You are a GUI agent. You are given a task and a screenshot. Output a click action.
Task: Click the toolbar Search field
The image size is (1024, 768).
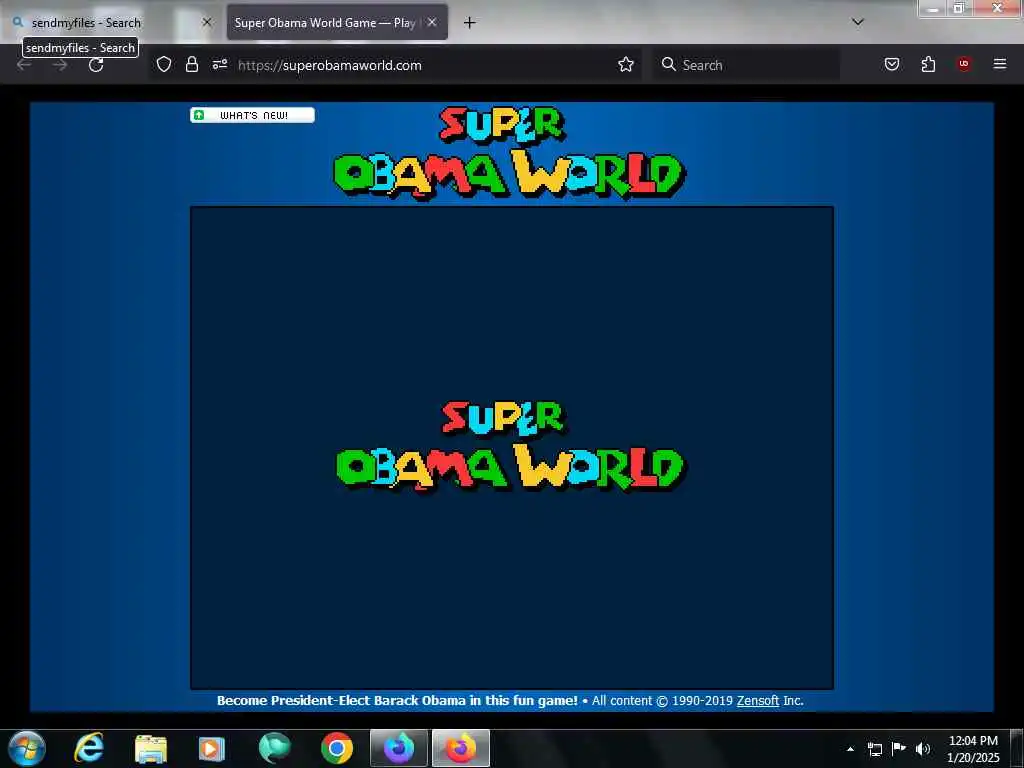pos(746,65)
